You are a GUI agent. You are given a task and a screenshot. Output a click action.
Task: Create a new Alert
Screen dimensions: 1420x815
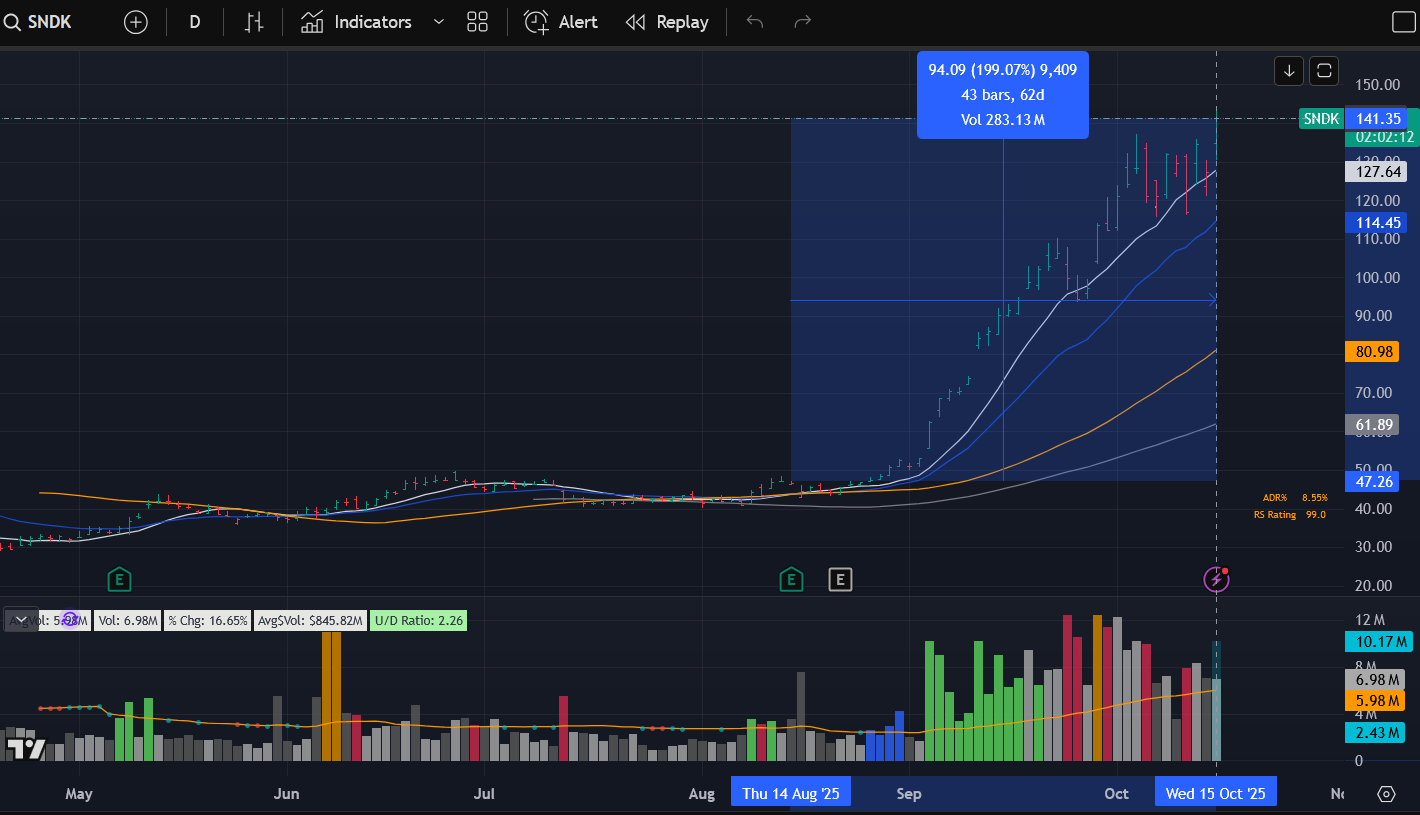(x=561, y=22)
